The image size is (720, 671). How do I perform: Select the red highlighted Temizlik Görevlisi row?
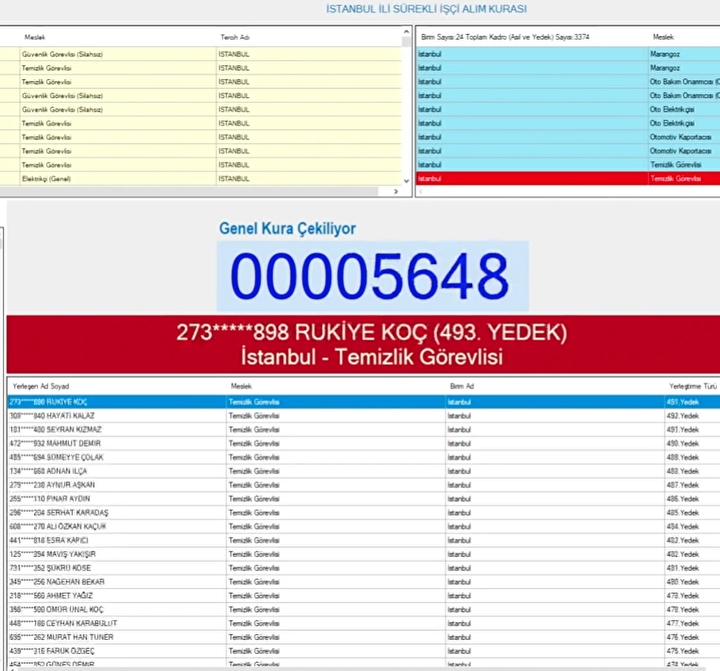tap(568, 179)
